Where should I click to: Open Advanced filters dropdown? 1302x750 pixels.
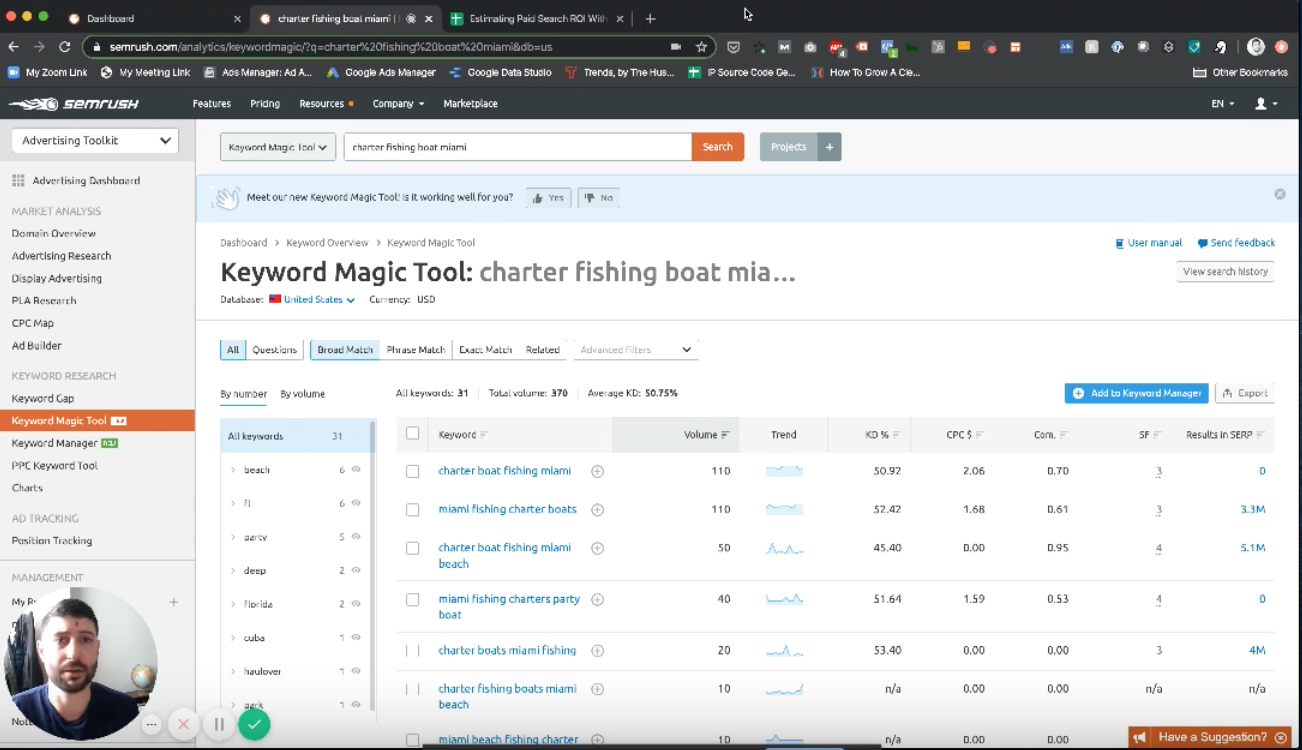point(636,350)
